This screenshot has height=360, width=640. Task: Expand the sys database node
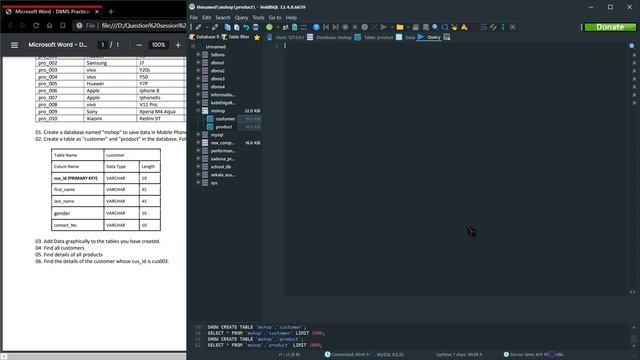coord(198,182)
